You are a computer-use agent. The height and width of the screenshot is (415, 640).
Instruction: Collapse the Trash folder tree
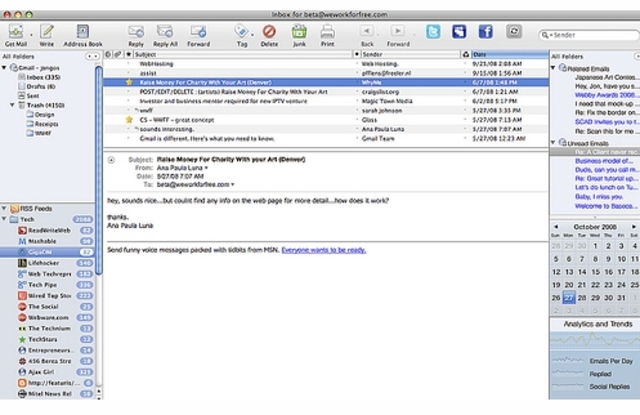click(x=12, y=105)
